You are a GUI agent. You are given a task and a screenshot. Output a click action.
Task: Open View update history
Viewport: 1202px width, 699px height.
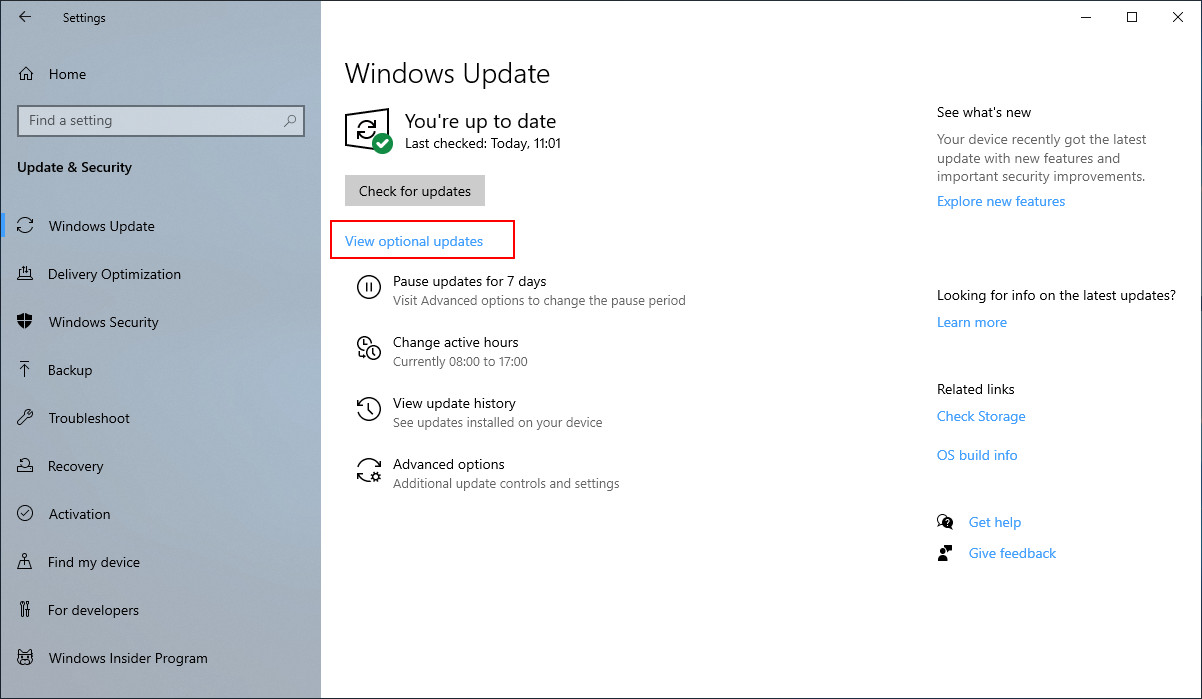(x=454, y=403)
